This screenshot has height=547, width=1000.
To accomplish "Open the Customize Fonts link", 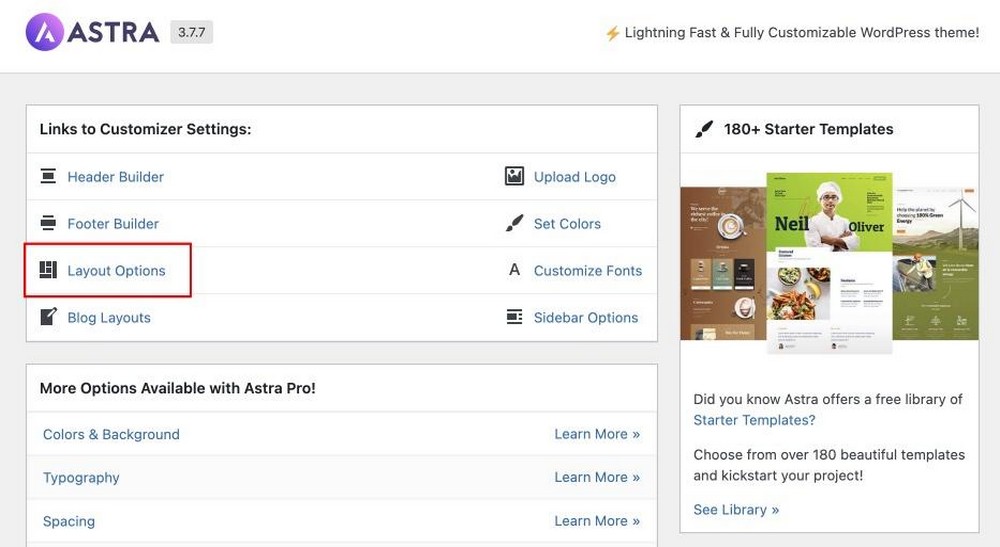I will click(x=587, y=270).
